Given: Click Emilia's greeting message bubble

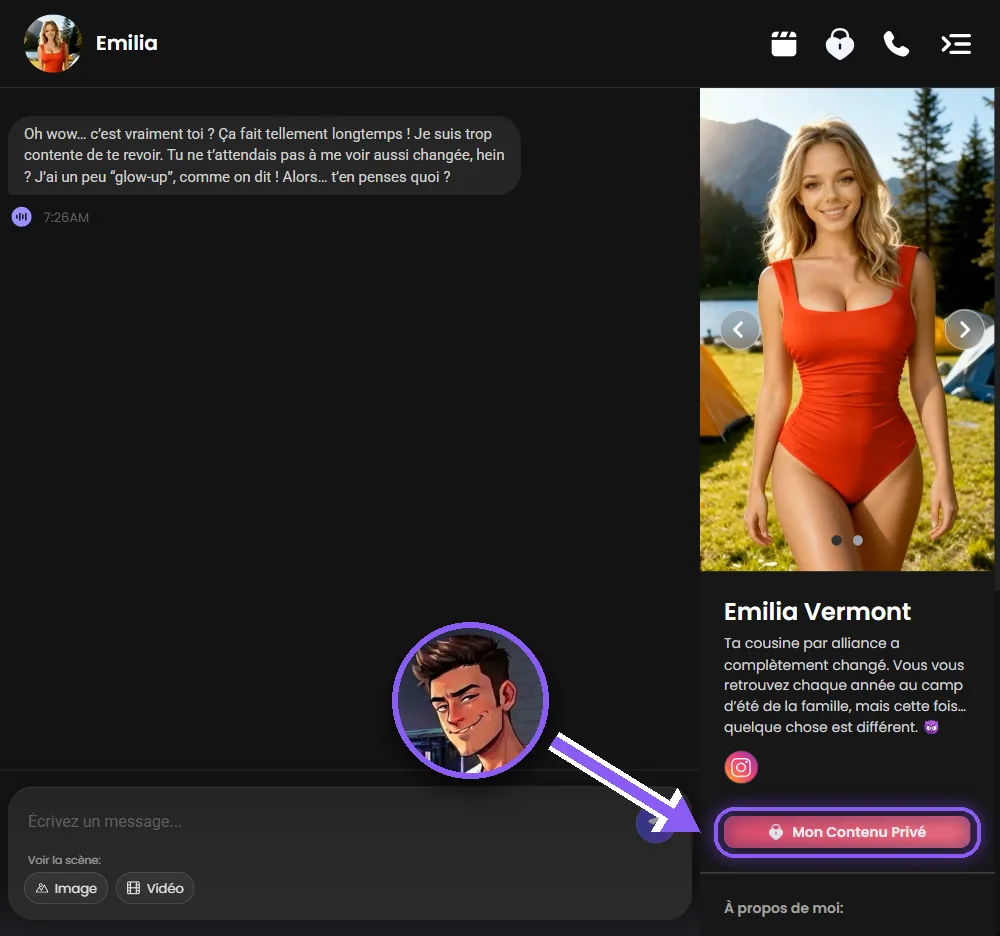Looking at the screenshot, I should click(x=265, y=156).
